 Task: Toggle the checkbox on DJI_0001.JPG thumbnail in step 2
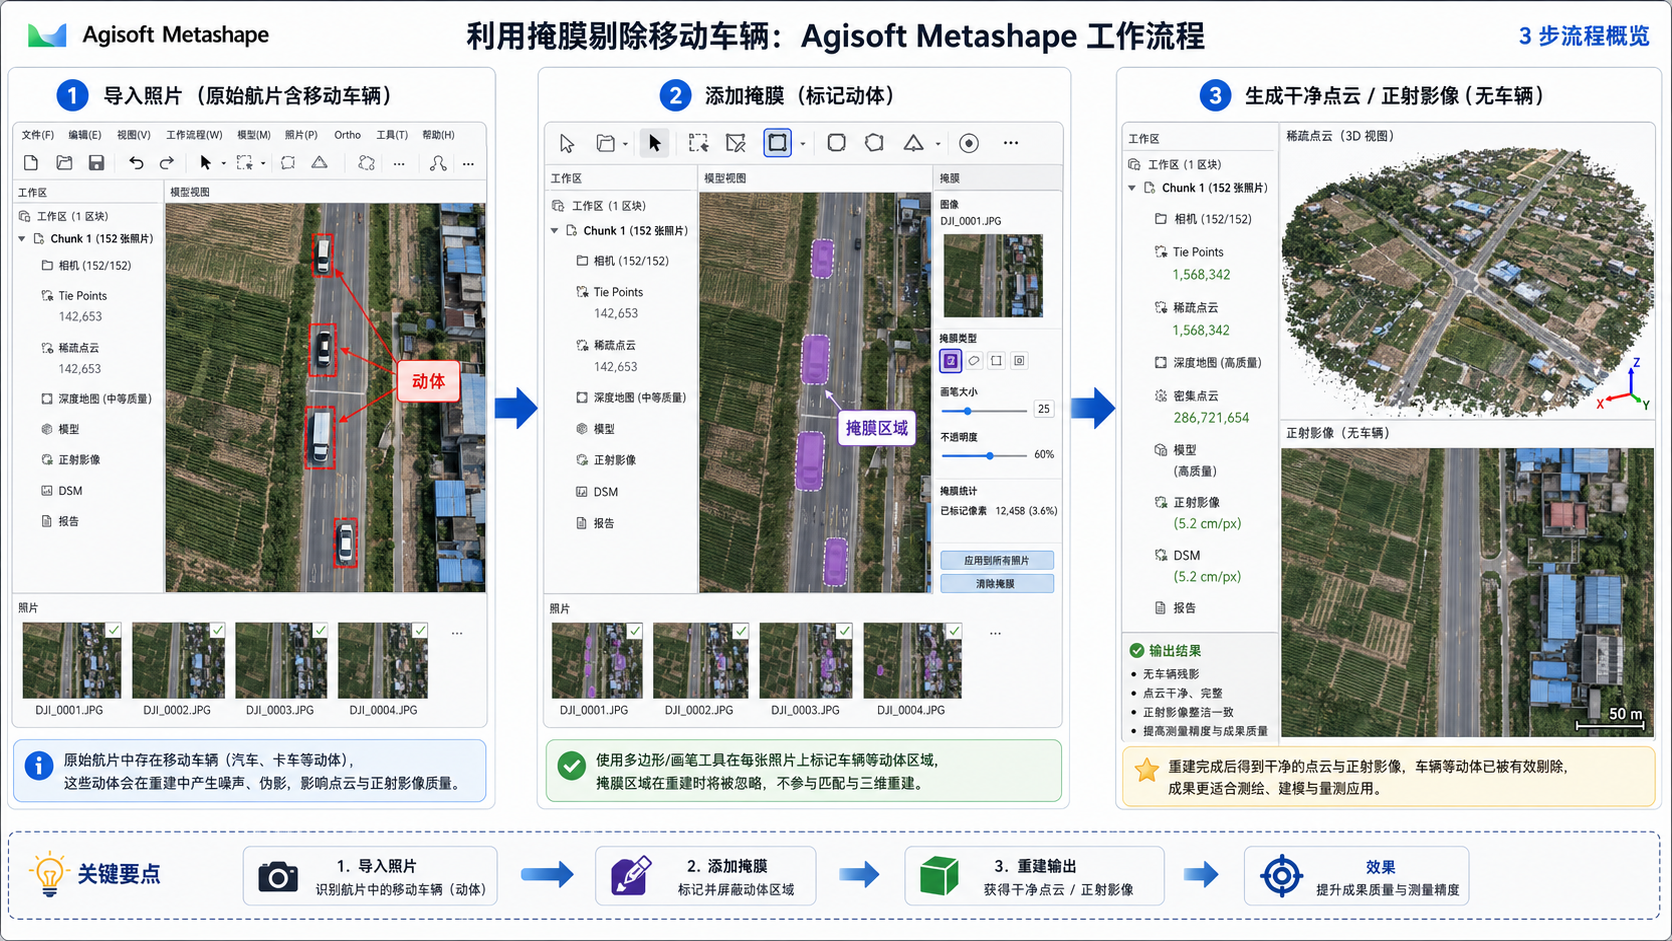pos(635,631)
